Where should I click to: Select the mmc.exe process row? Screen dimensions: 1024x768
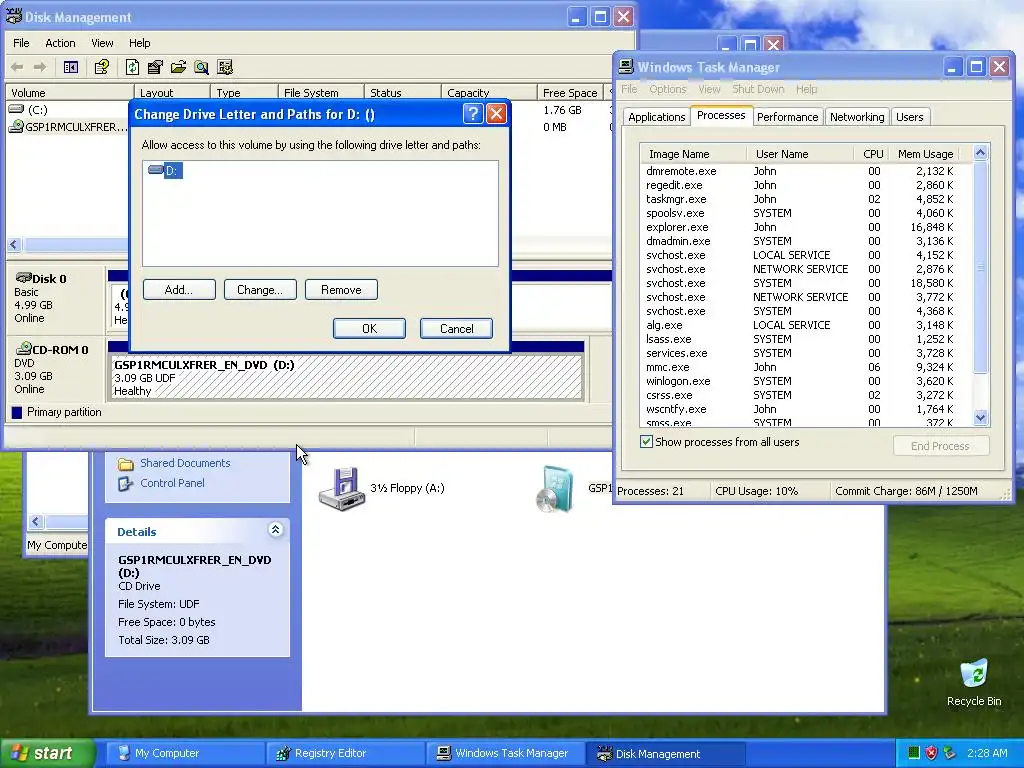click(x=805, y=367)
